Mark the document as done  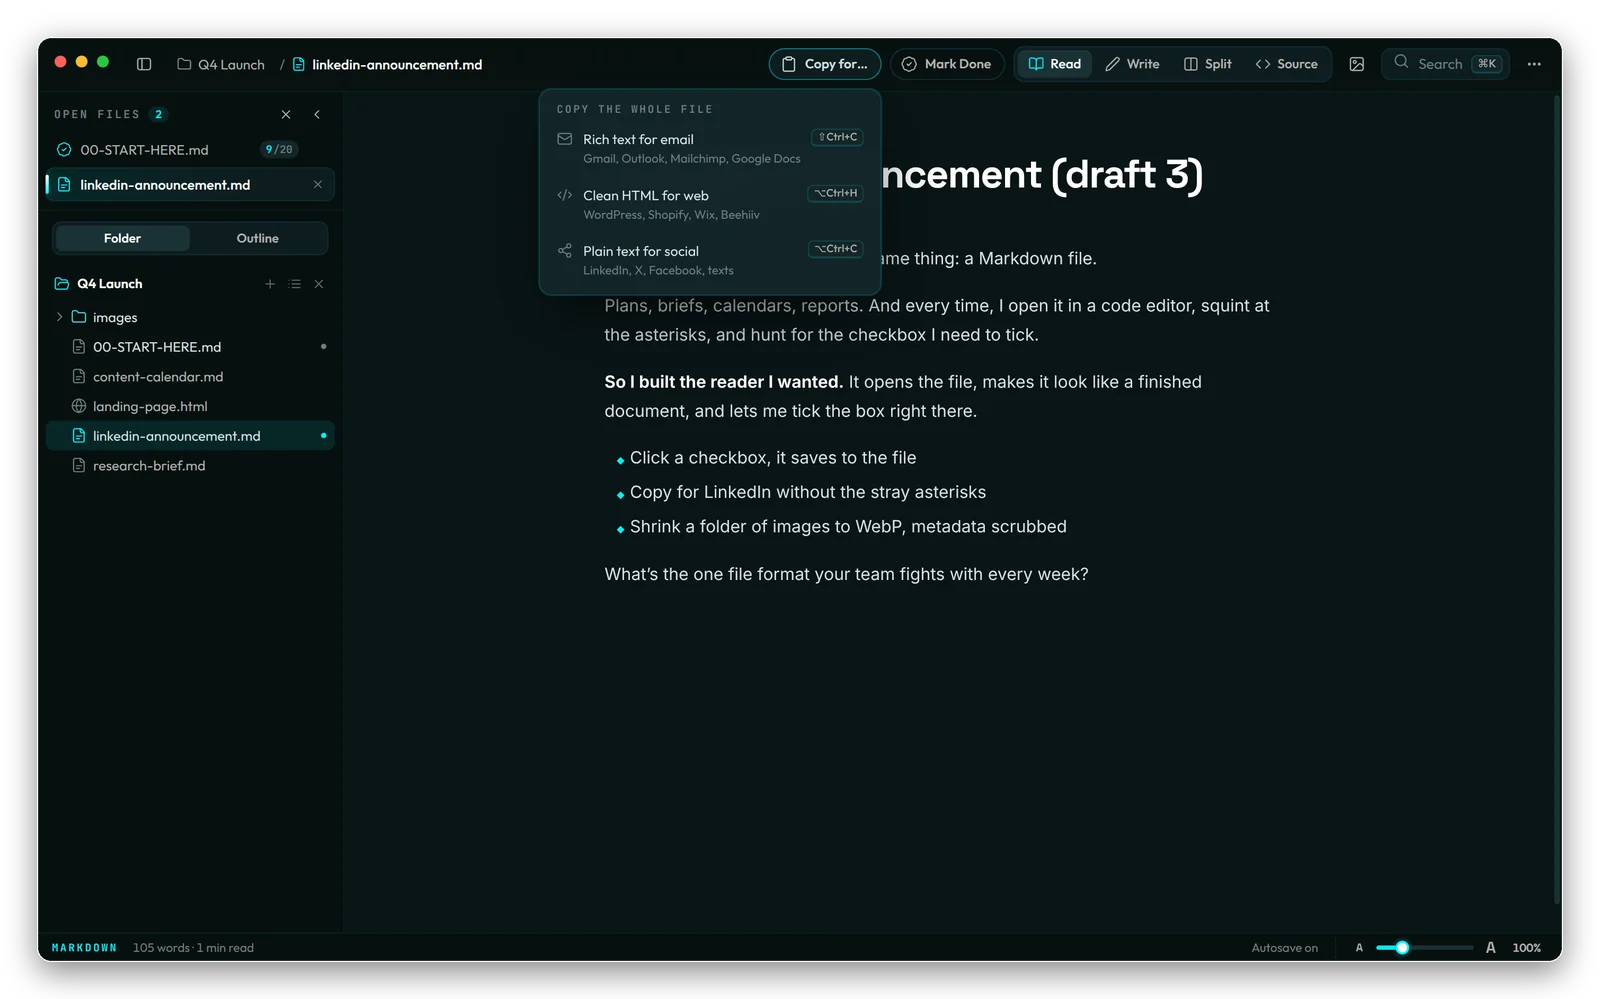947,64
